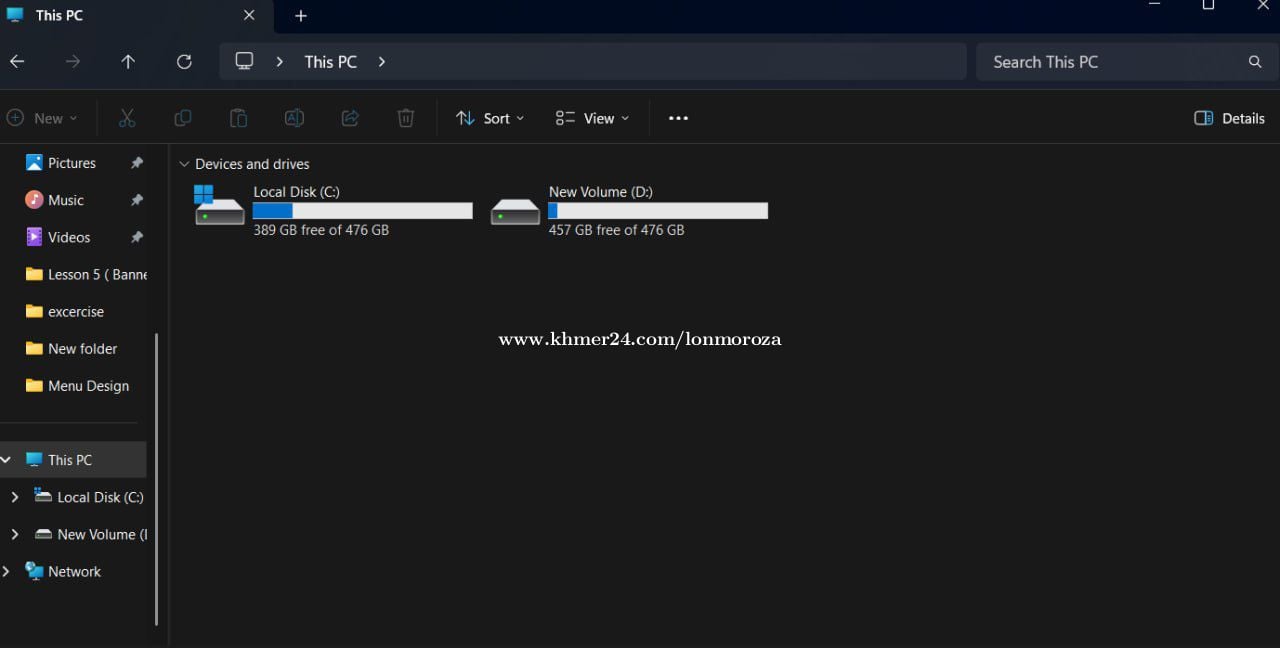This screenshot has width=1280, height=648.
Task: Click the Copy icon in toolbar
Action: [x=182, y=118]
